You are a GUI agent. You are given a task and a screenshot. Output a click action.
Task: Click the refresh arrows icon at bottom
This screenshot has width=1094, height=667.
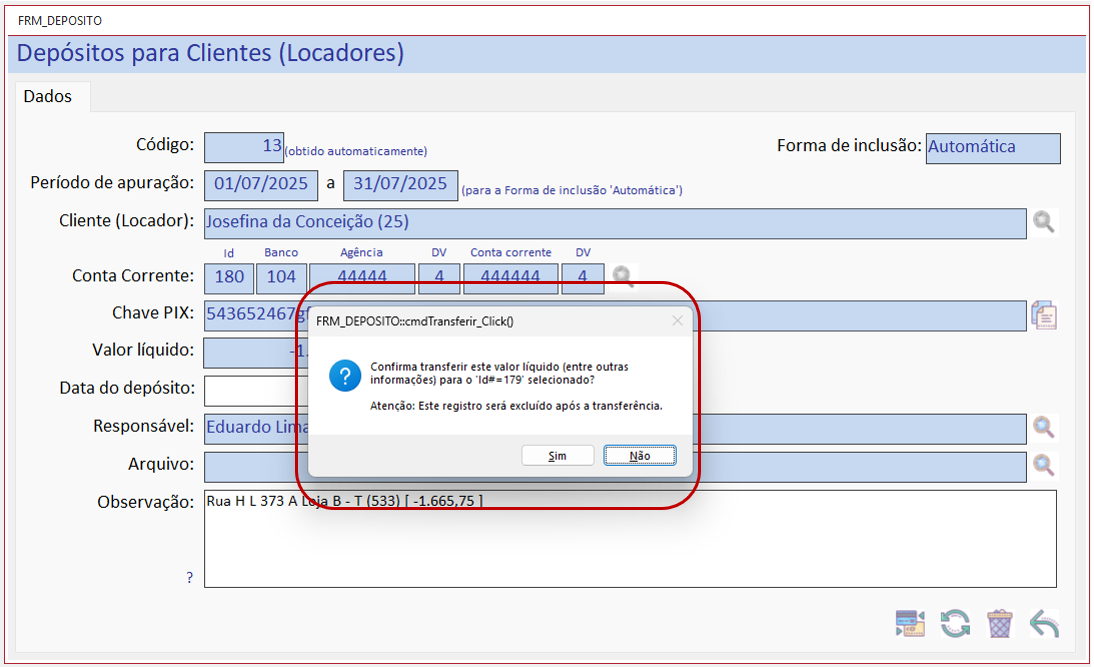[x=955, y=623]
